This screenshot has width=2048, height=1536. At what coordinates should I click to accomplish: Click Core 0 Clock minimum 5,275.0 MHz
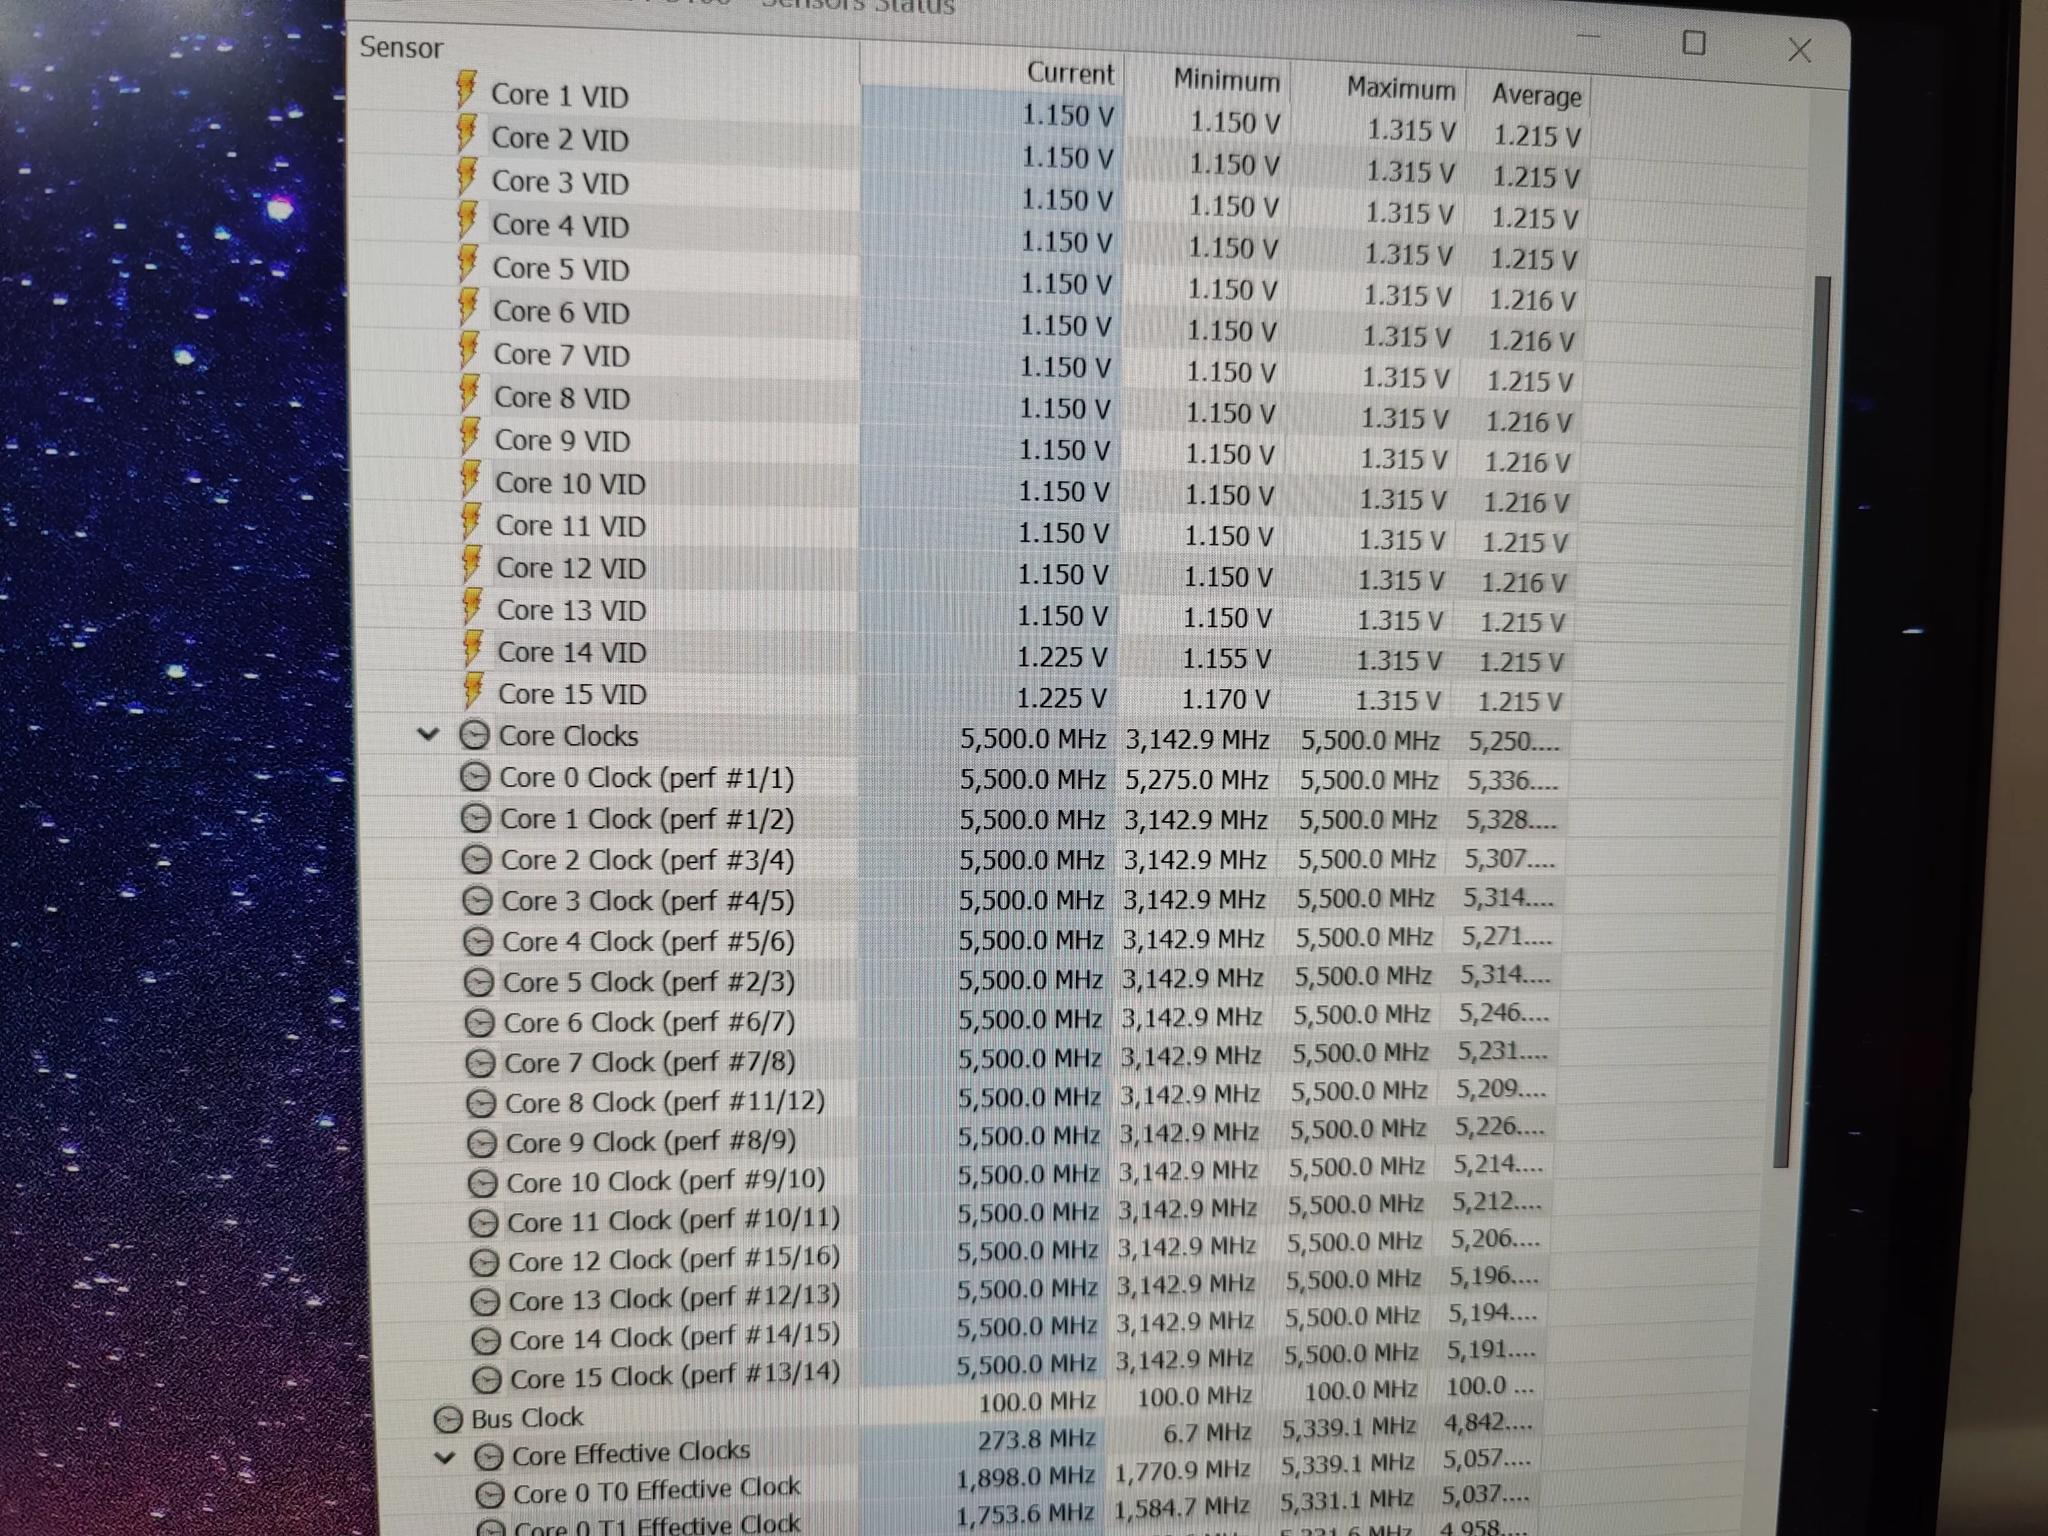(x=1196, y=779)
